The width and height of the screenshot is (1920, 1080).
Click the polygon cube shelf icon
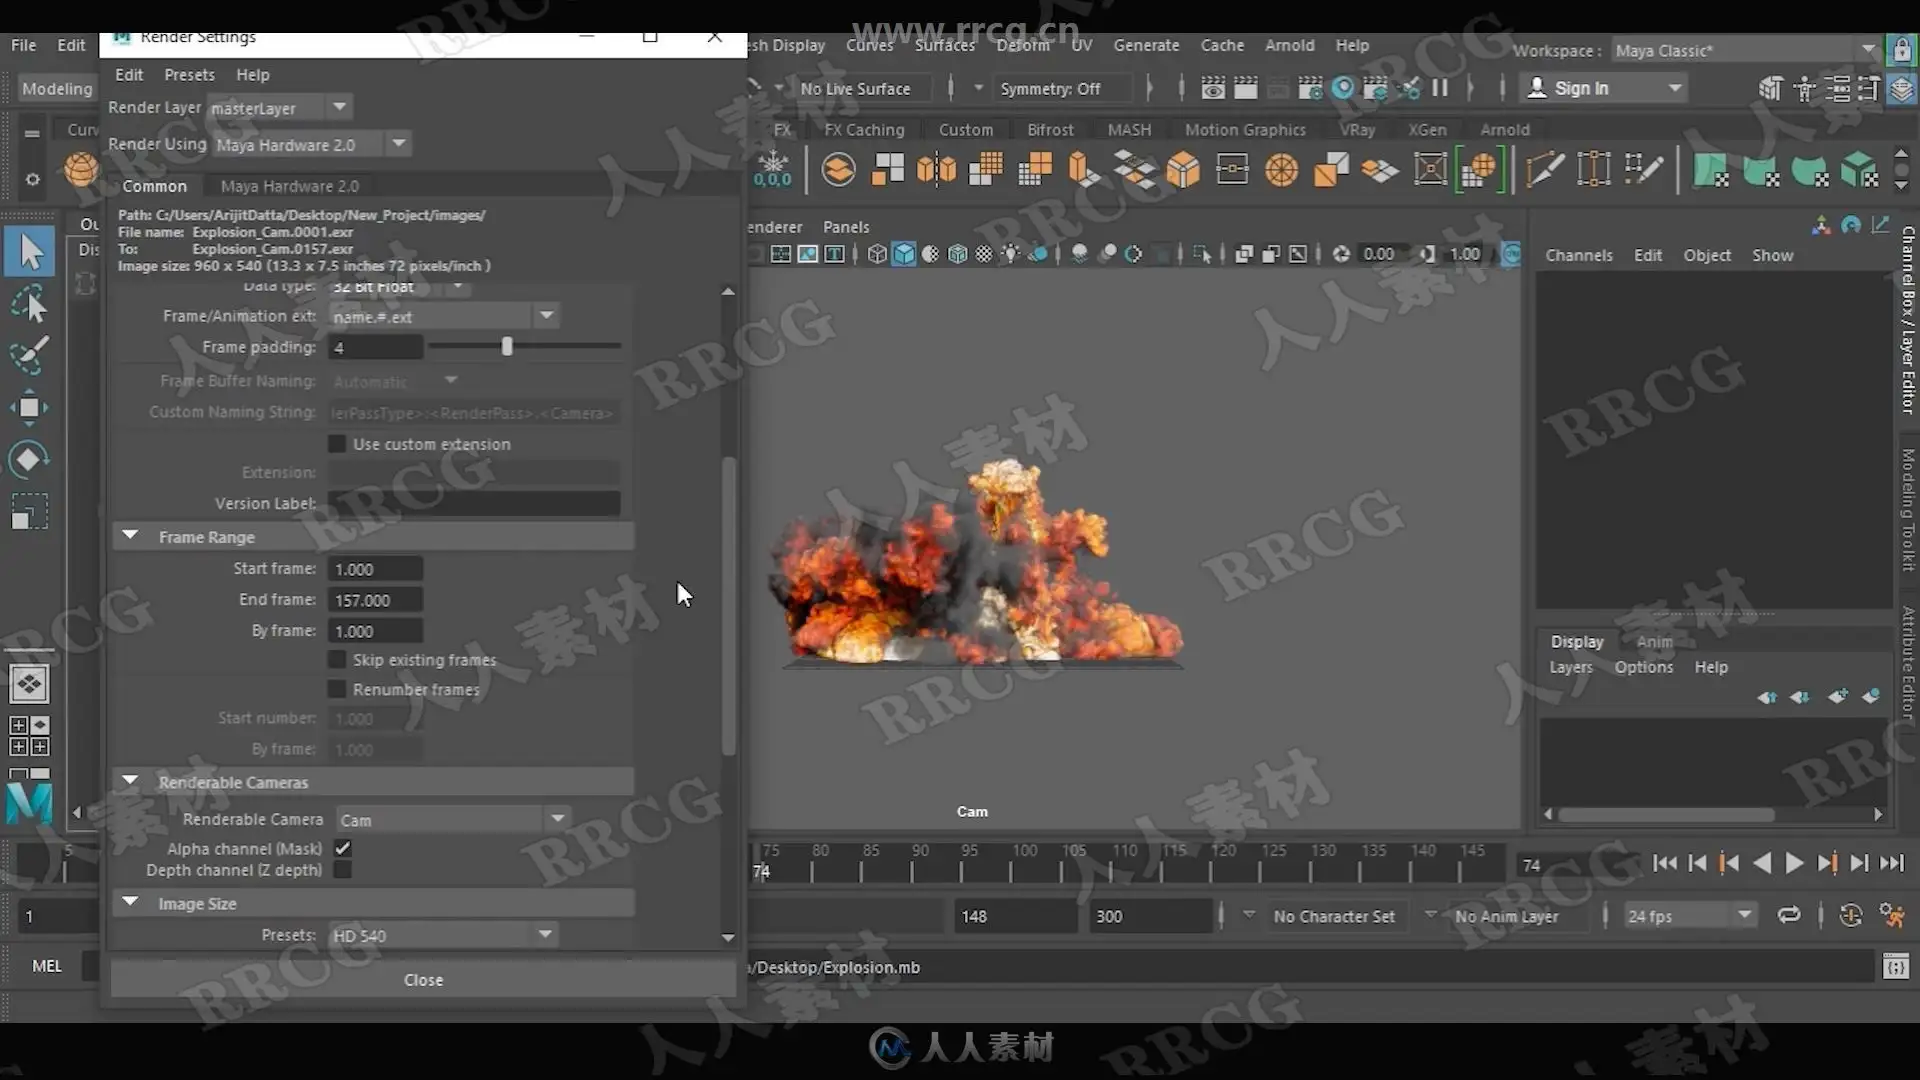(x=1183, y=170)
